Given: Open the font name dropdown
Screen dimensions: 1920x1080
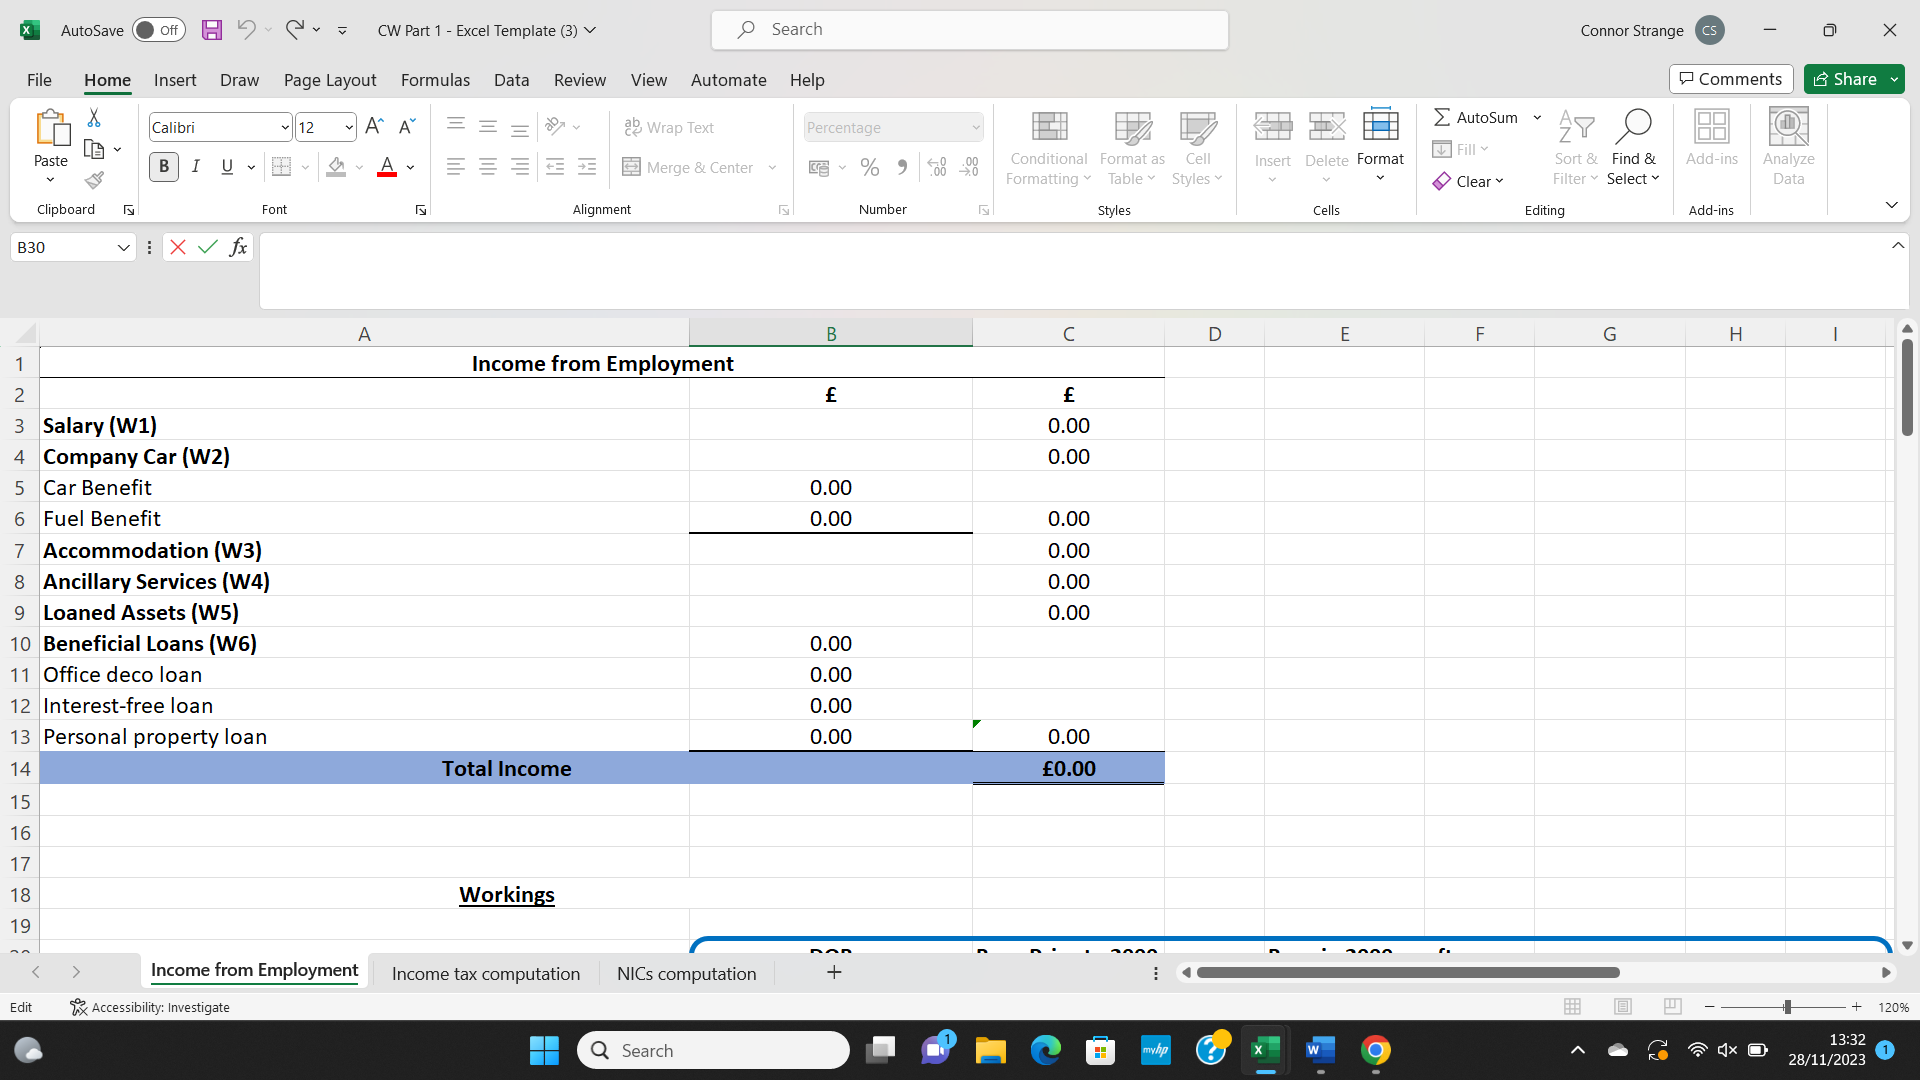Looking at the screenshot, I should tap(284, 127).
